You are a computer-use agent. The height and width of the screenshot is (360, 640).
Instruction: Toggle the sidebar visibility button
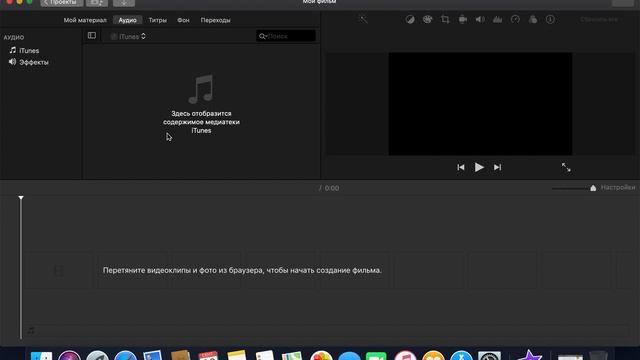coord(92,36)
